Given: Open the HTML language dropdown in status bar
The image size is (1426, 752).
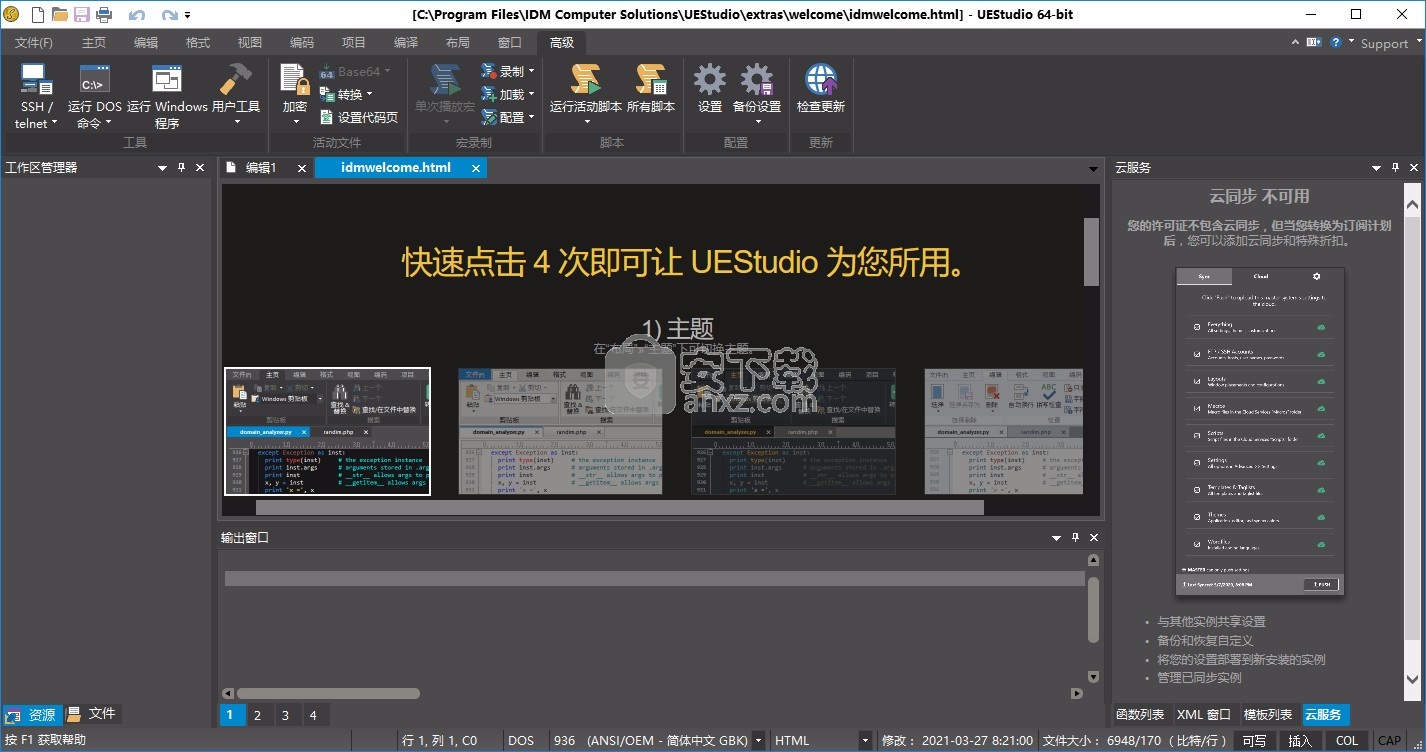Looking at the screenshot, I should pos(867,741).
